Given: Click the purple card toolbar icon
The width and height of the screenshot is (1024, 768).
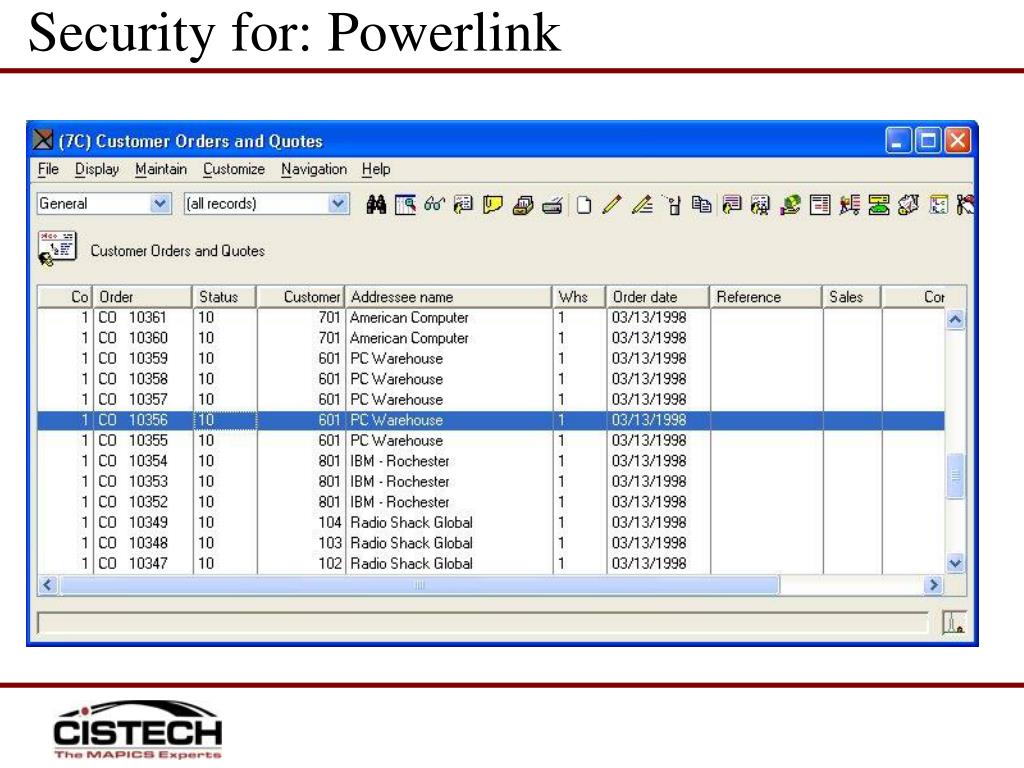Looking at the screenshot, I should click(x=731, y=204).
